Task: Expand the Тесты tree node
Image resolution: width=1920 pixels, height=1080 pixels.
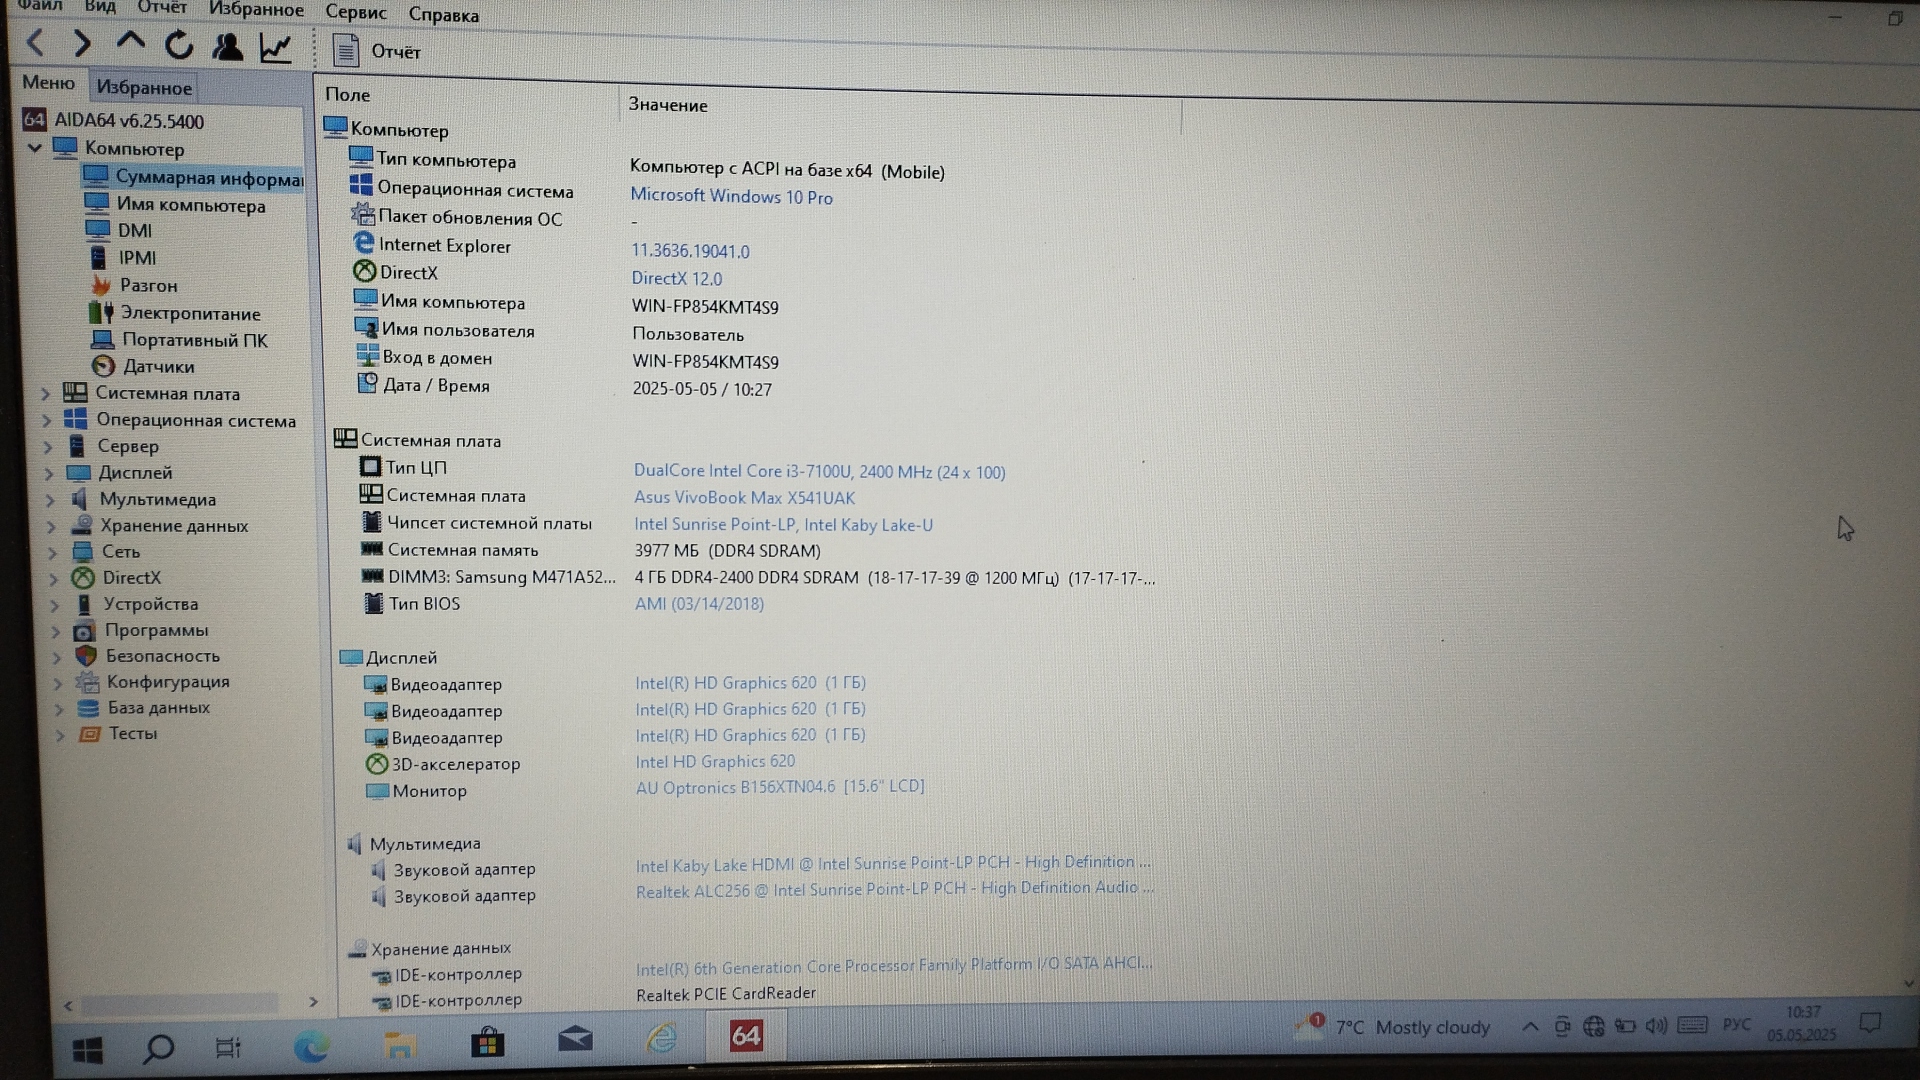Action: tap(59, 735)
